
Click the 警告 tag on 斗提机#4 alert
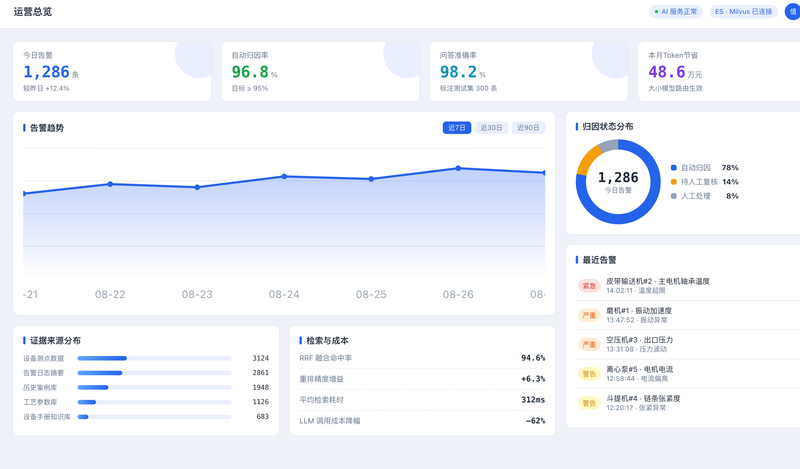(589, 403)
